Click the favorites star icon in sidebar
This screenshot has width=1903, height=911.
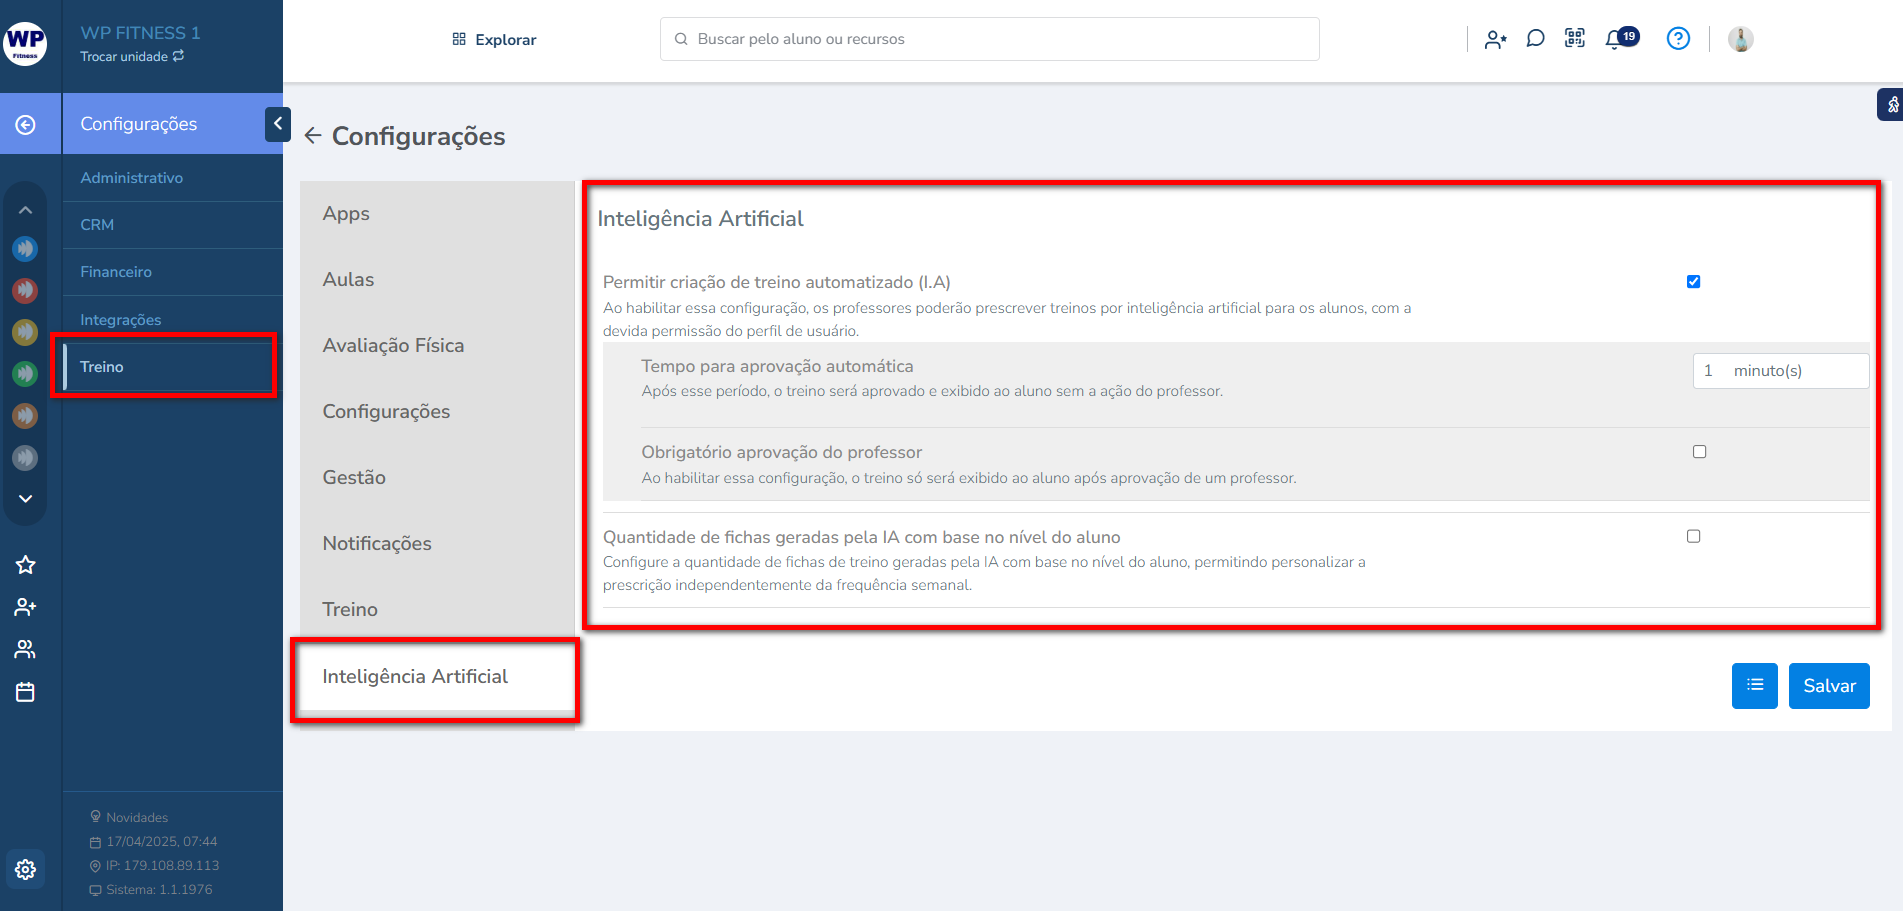point(26,565)
